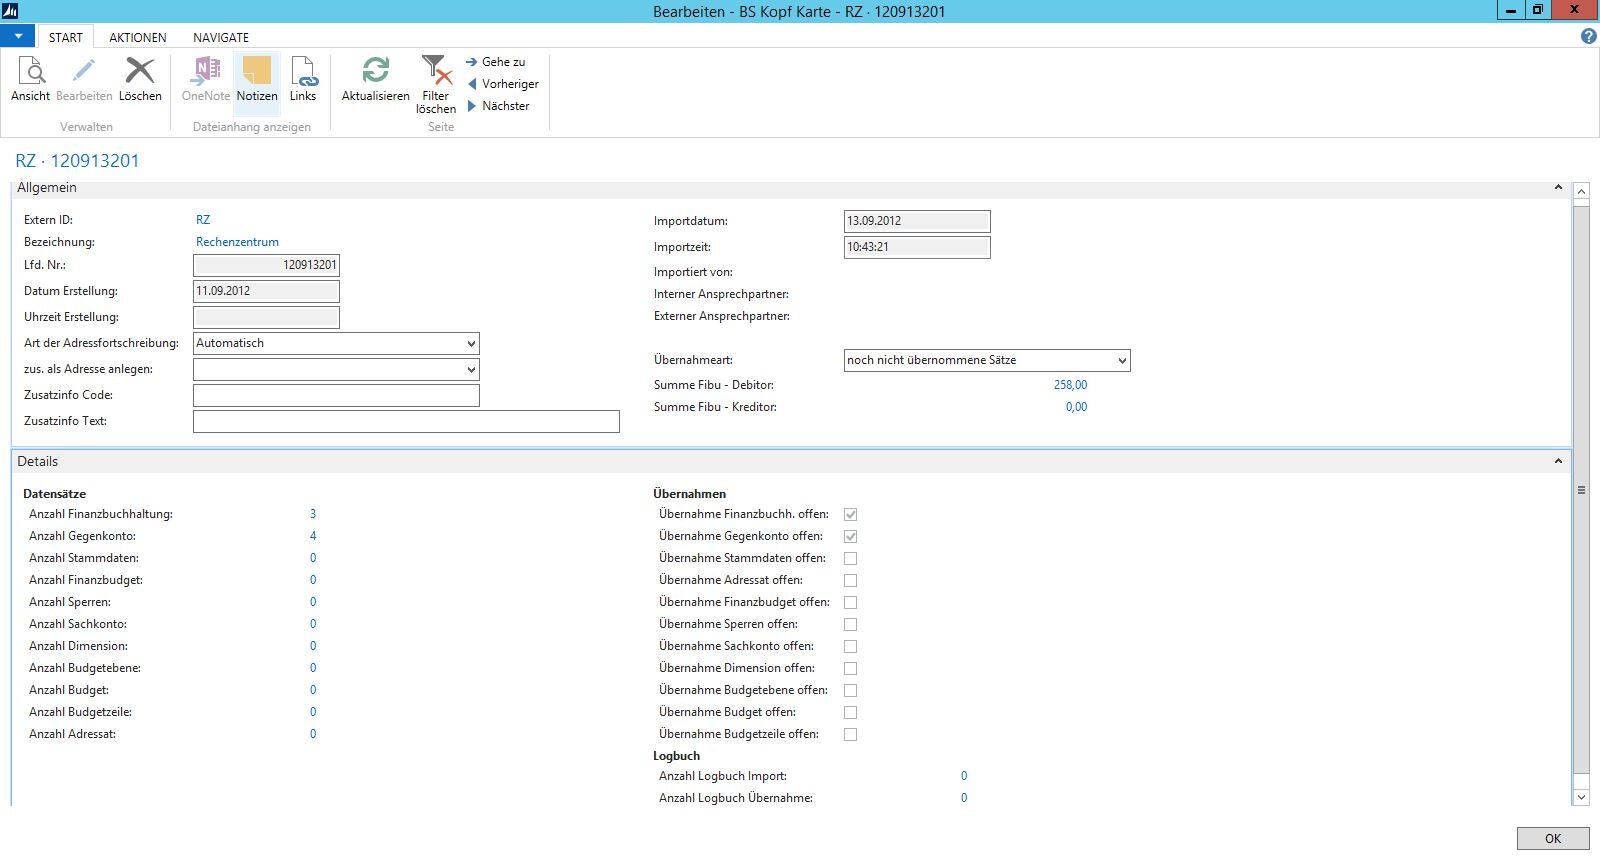The image size is (1600, 860).
Task: Open the help question mark icon
Action: pyautogui.click(x=1588, y=36)
